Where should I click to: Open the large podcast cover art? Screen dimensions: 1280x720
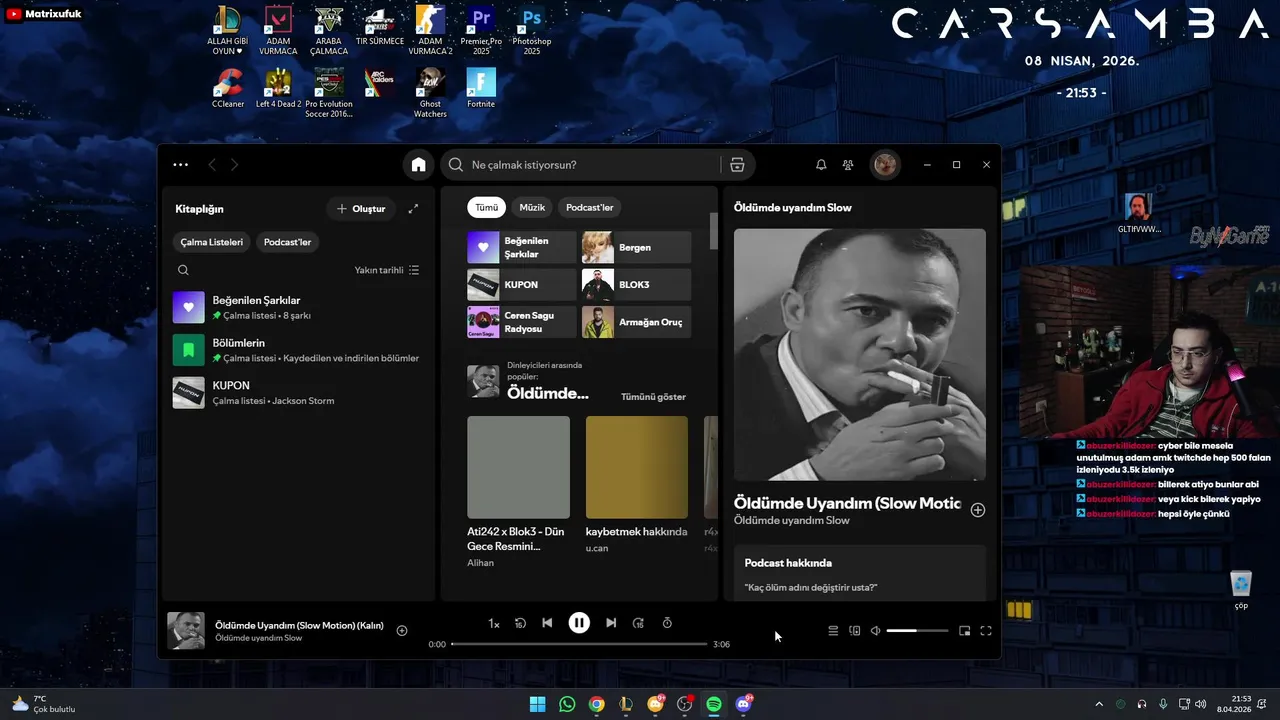point(860,355)
